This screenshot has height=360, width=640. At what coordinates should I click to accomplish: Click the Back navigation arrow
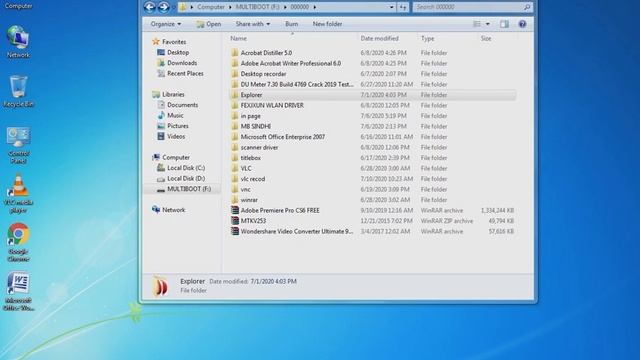(x=150, y=7)
